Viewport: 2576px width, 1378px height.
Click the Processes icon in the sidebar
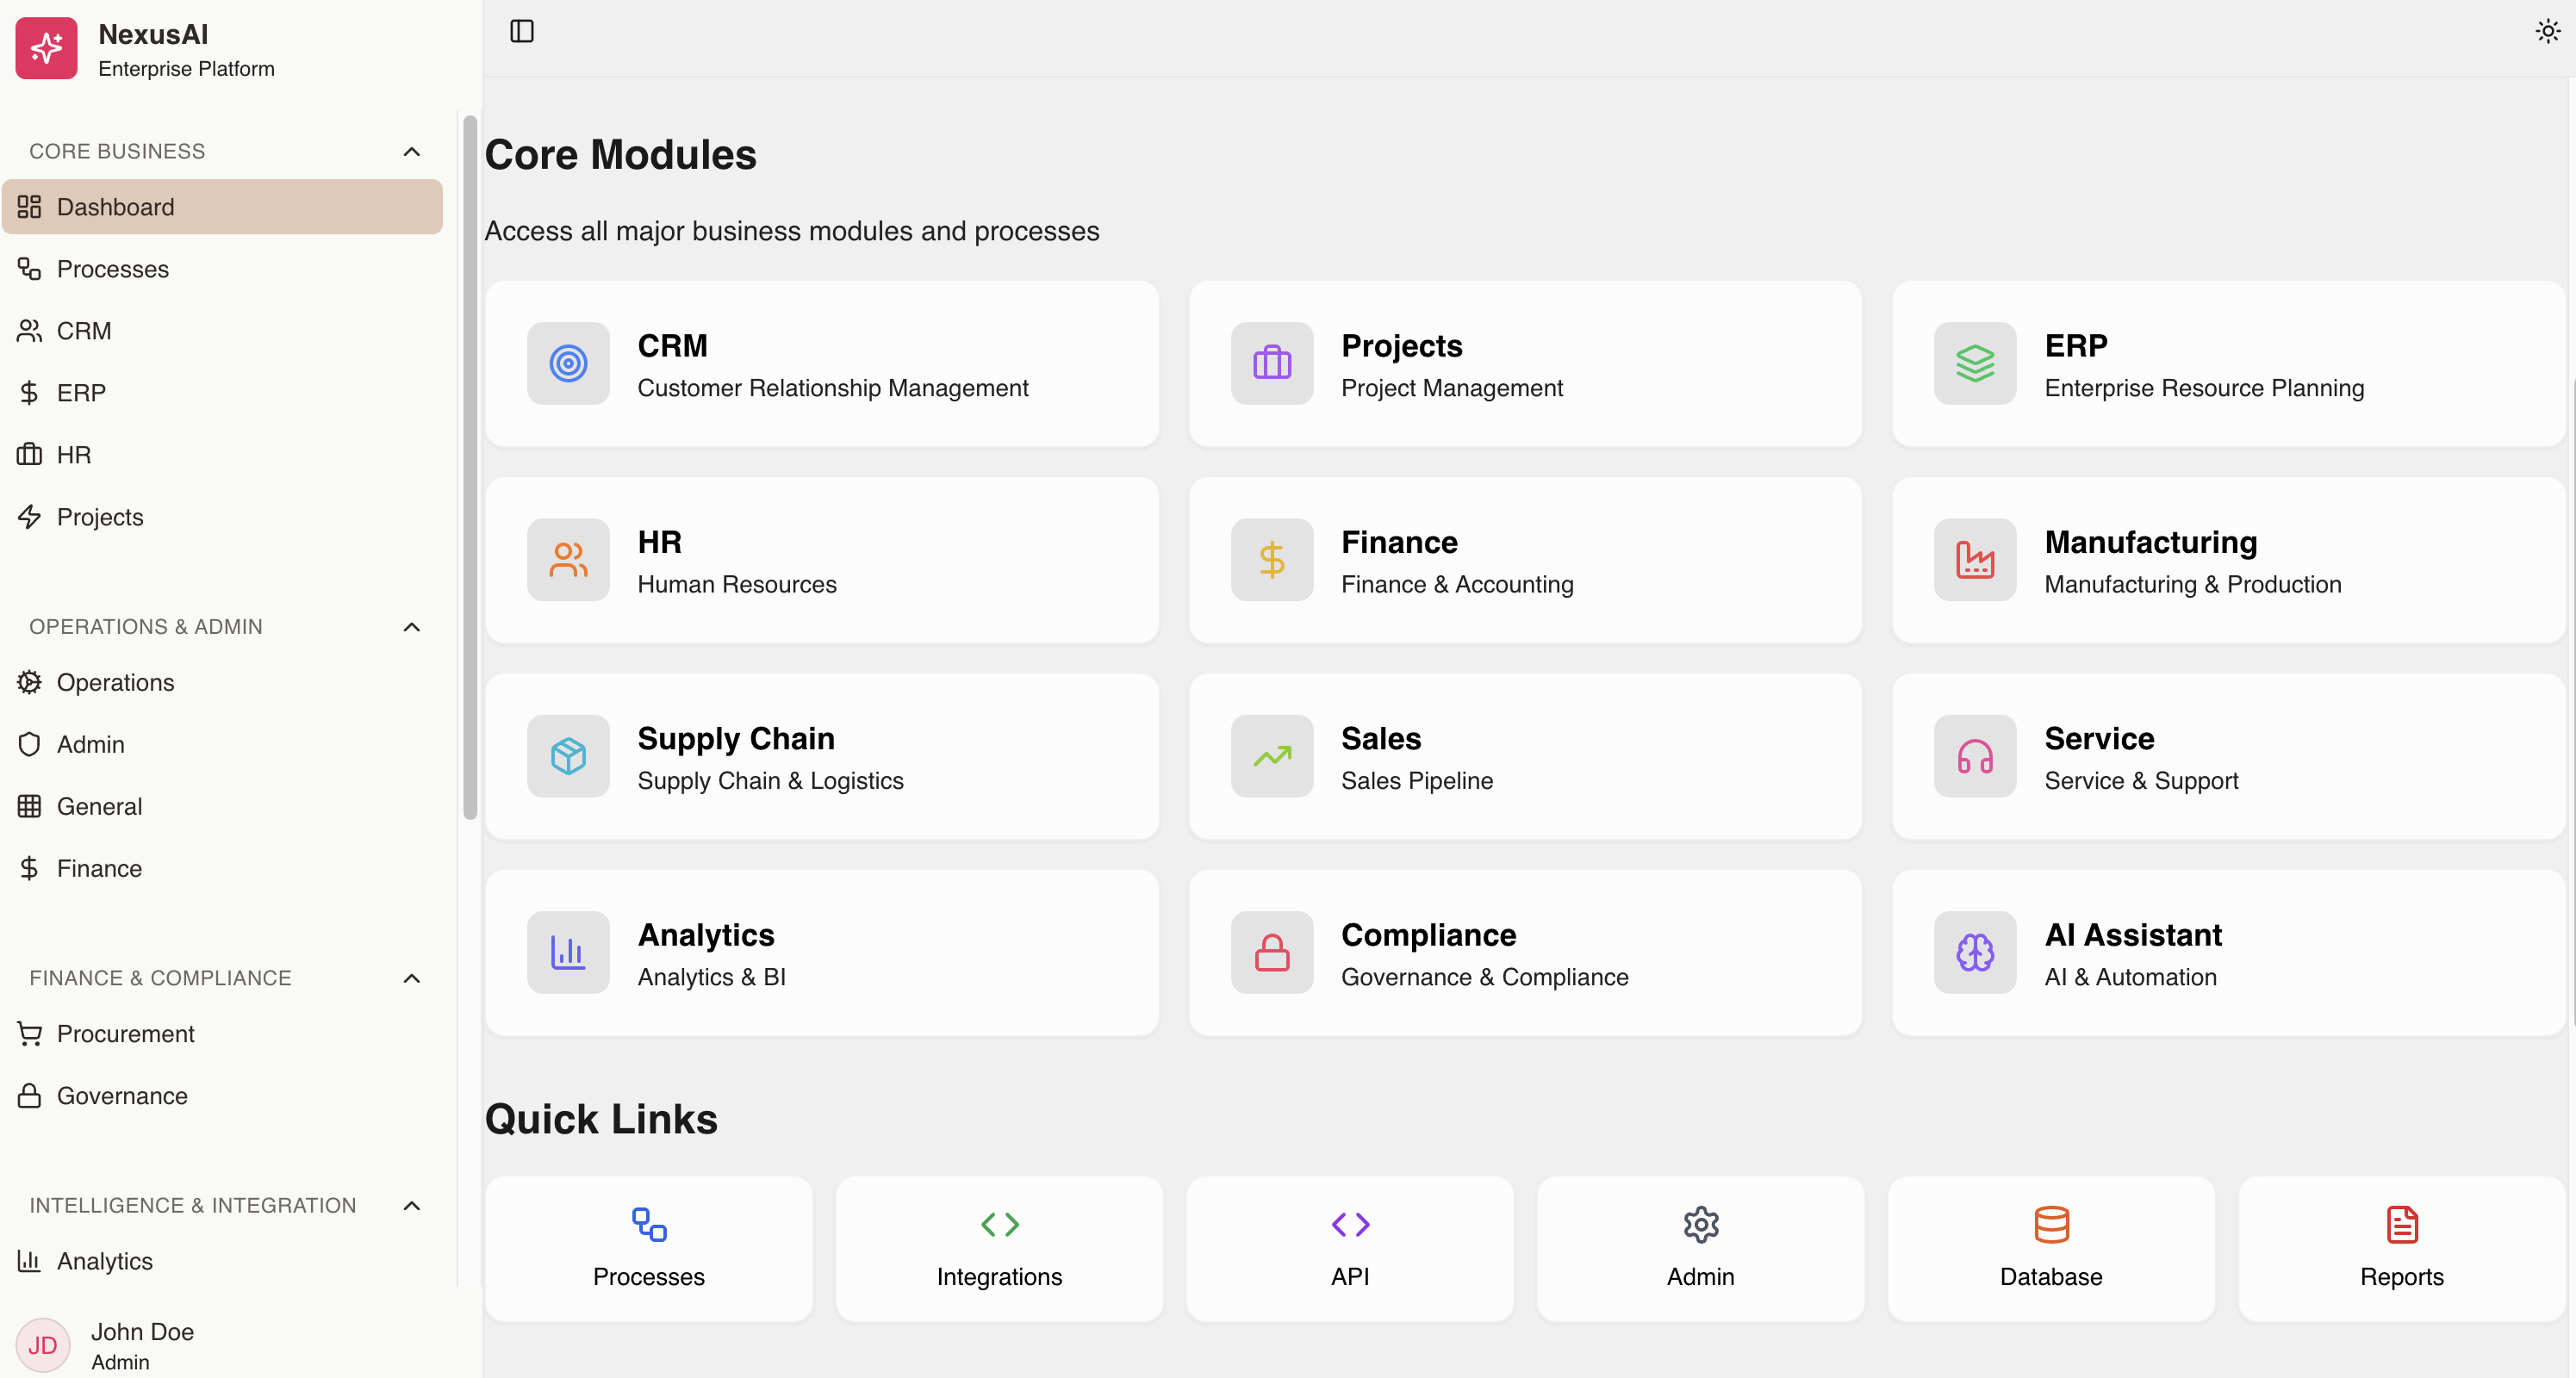28,268
